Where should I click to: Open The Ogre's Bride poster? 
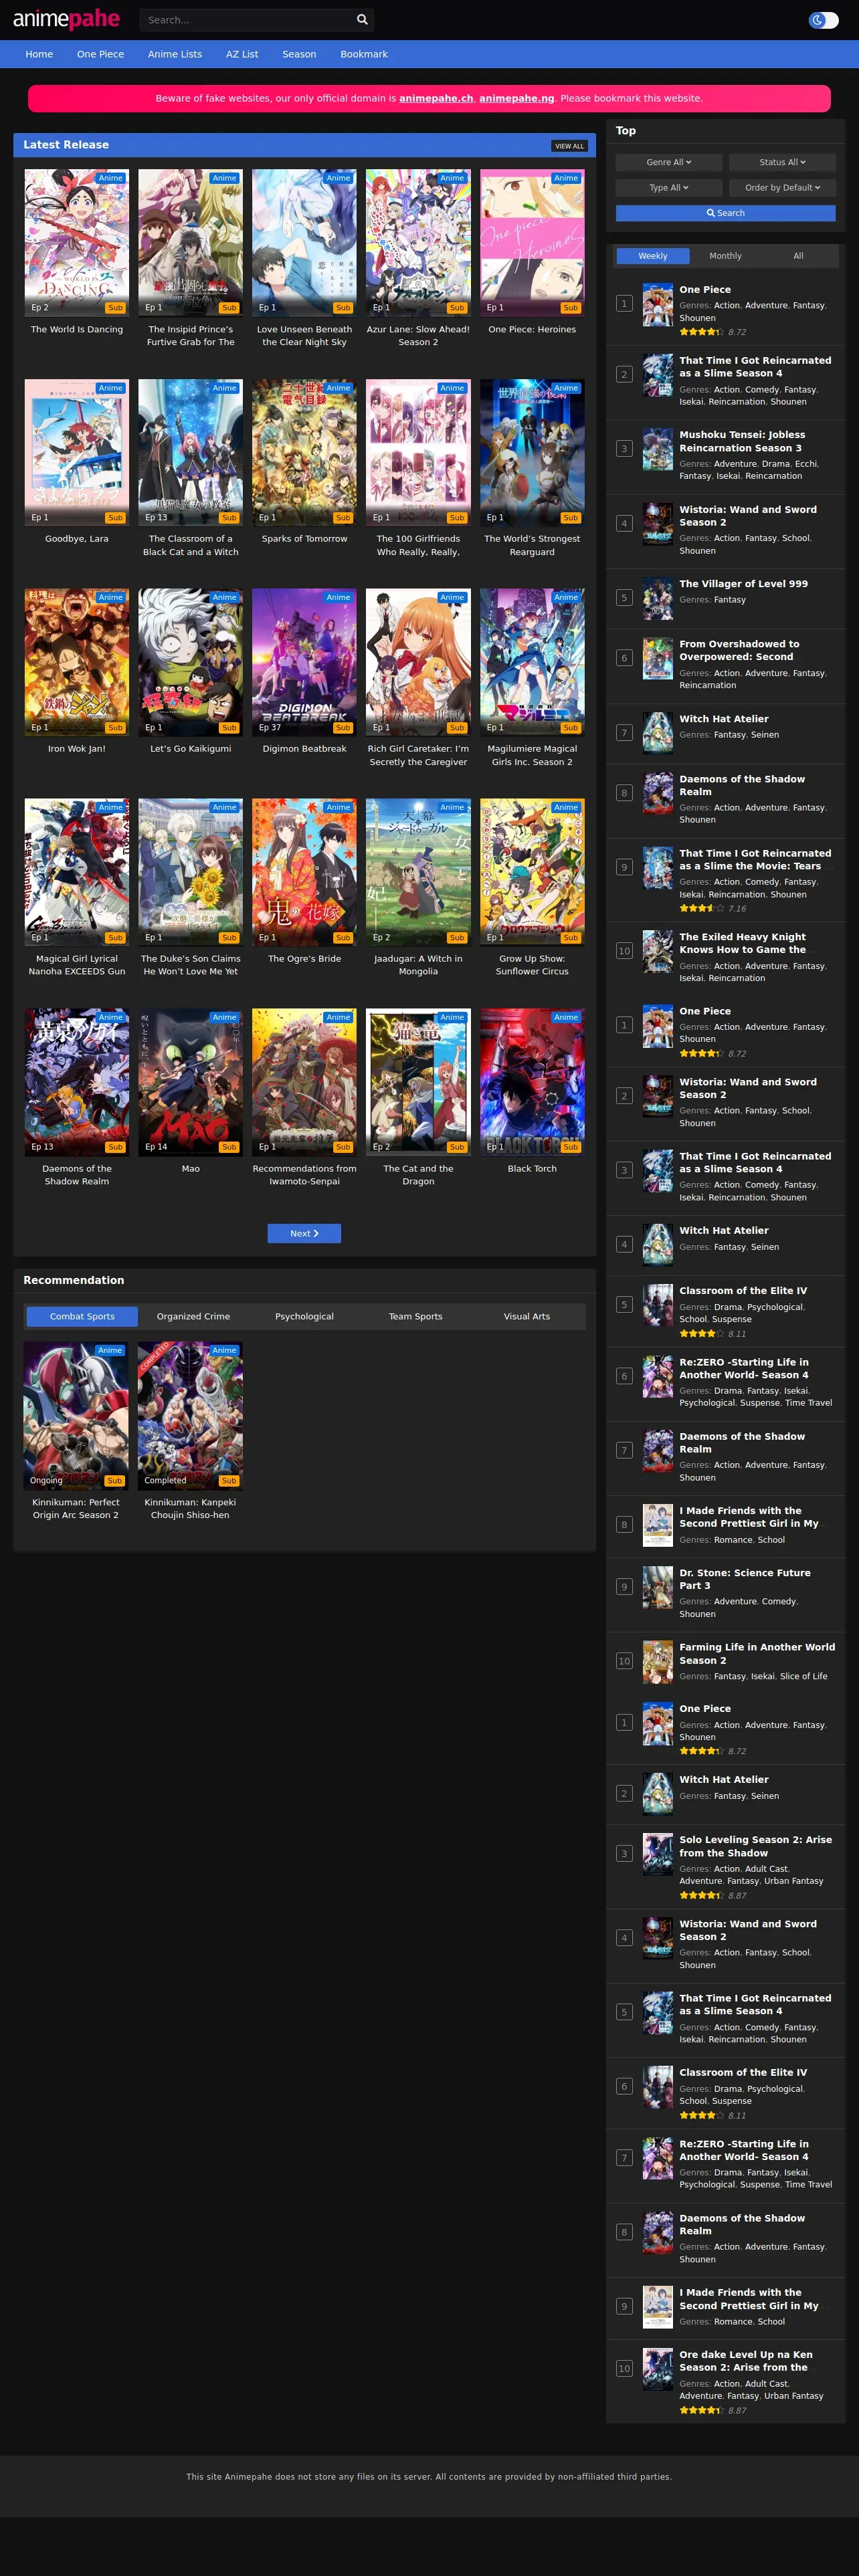tap(304, 873)
